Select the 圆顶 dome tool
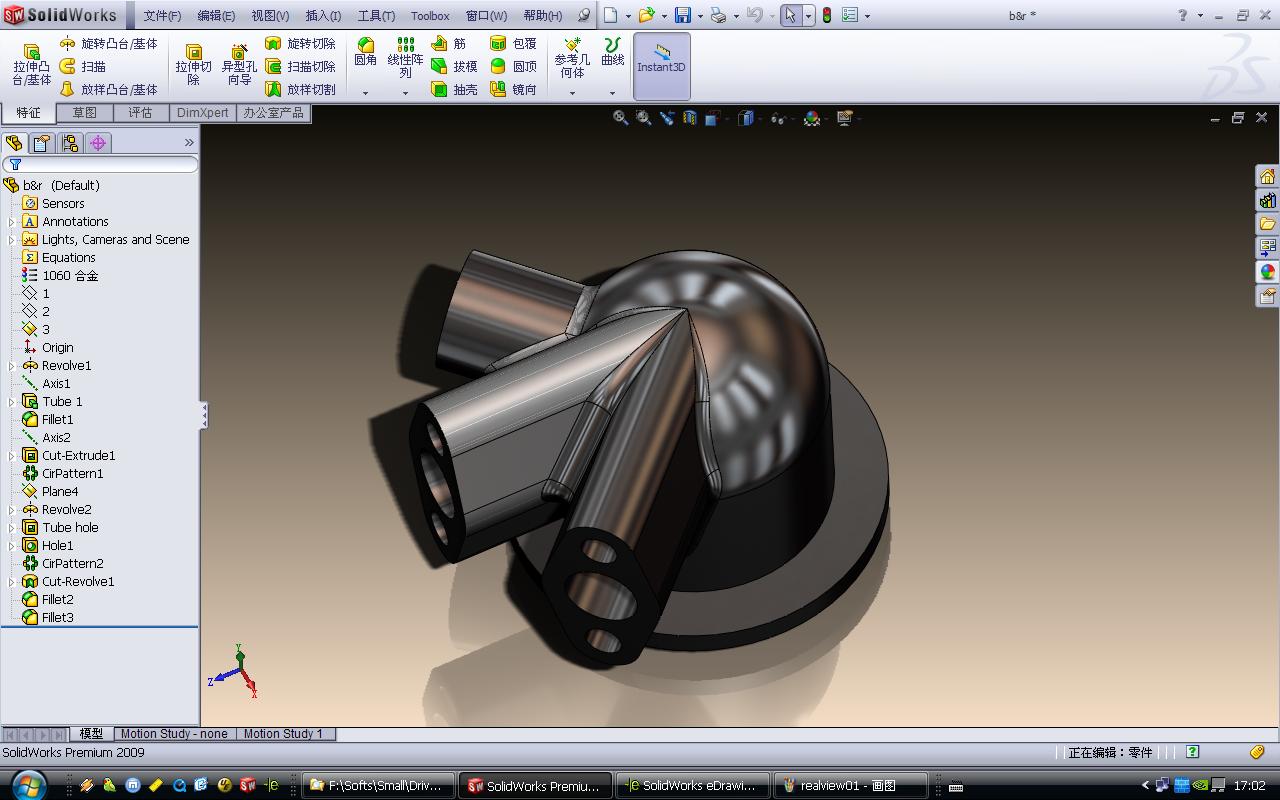The width and height of the screenshot is (1280, 800). pos(513,66)
